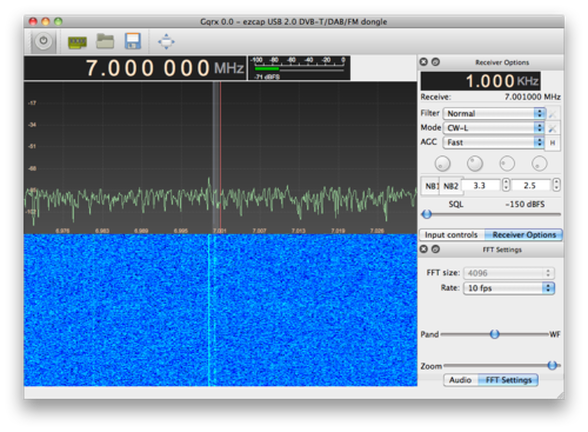Click the -150 dBFS squelch value

click(525, 204)
